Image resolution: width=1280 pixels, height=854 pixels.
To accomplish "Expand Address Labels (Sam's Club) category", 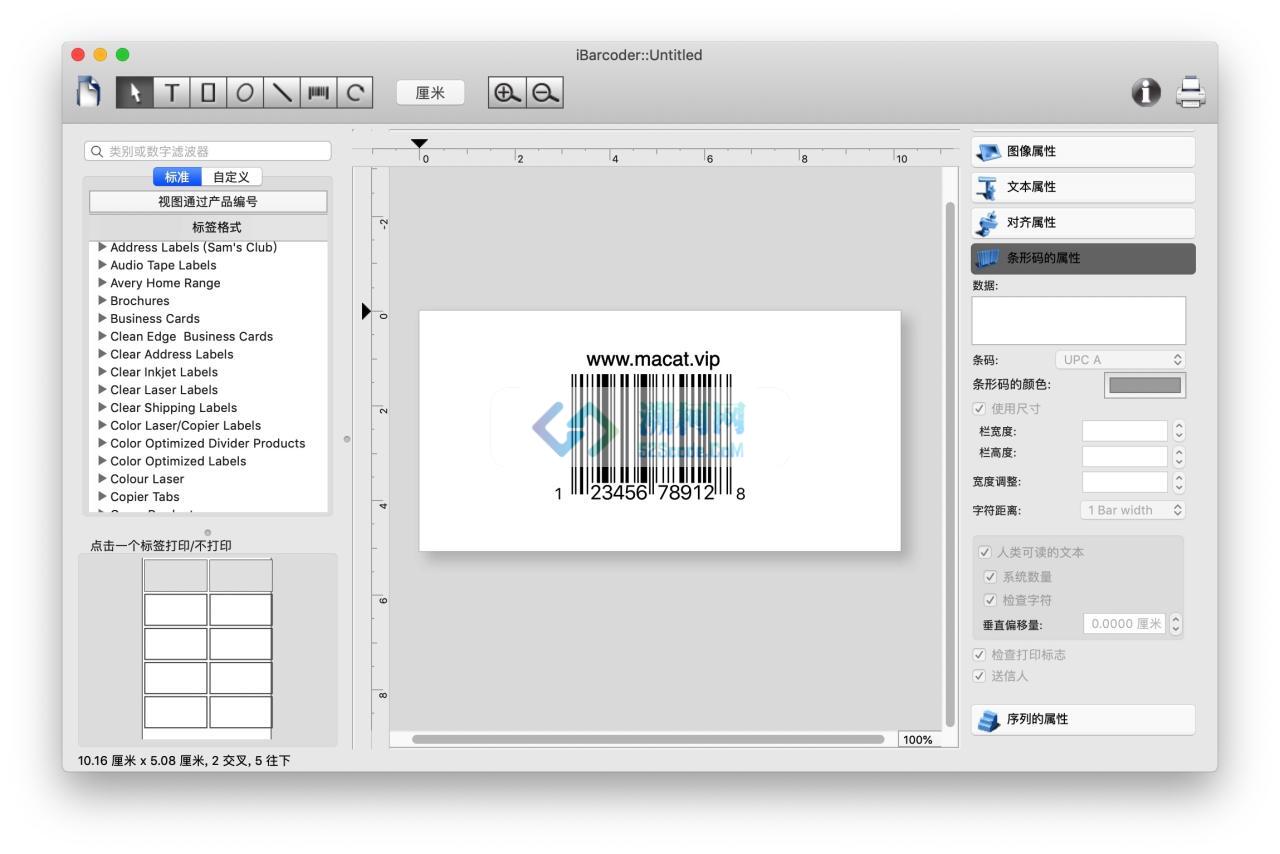I will pyautogui.click(x=102, y=247).
